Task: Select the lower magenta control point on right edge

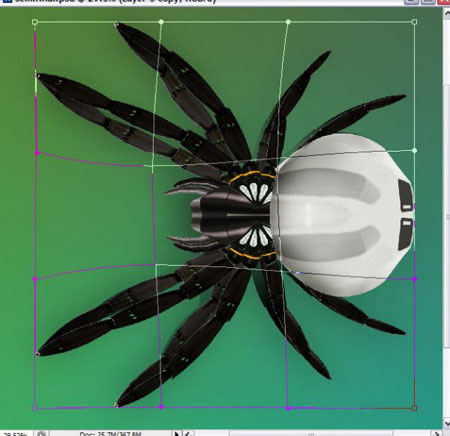Action: [x=414, y=279]
